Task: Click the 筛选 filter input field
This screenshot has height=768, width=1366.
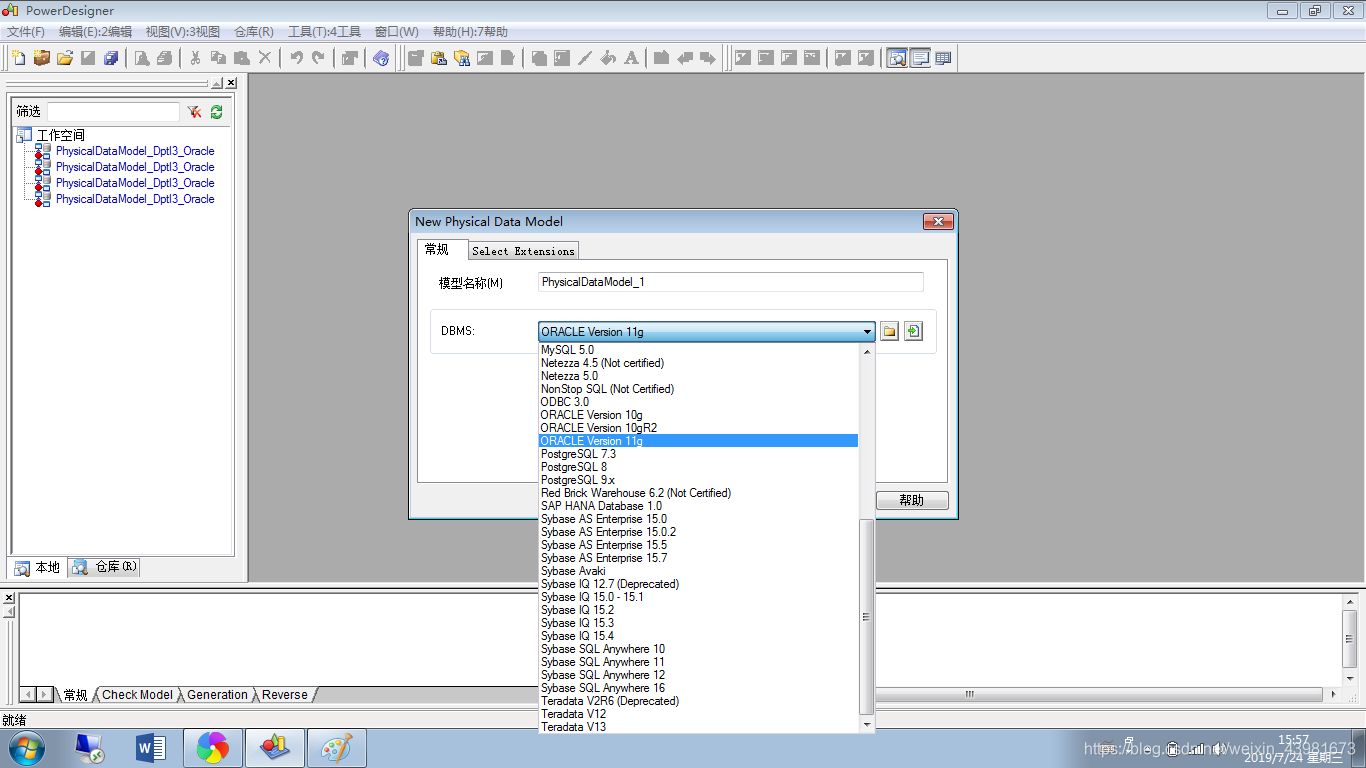Action: click(113, 112)
